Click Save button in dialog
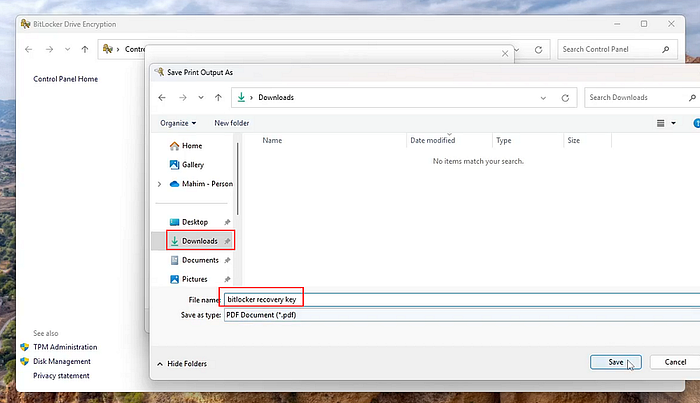Image resolution: width=700 pixels, height=403 pixels. click(x=616, y=362)
